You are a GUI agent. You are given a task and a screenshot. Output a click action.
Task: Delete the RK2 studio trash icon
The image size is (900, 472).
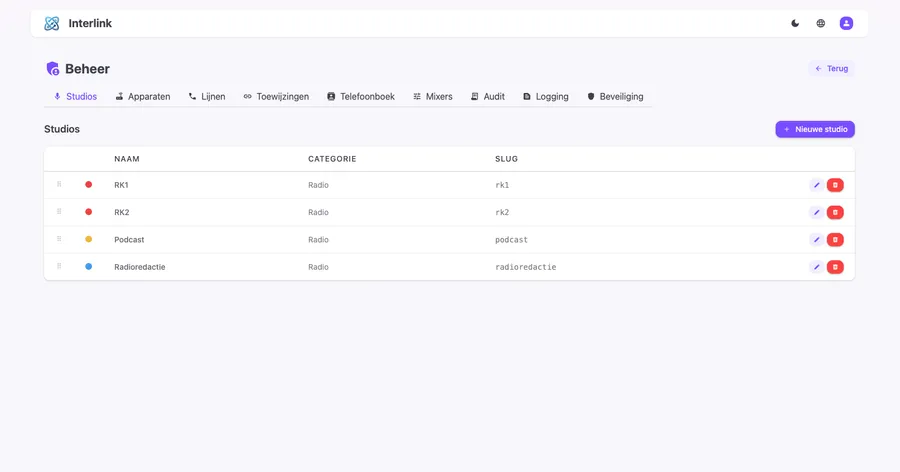[835, 212]
